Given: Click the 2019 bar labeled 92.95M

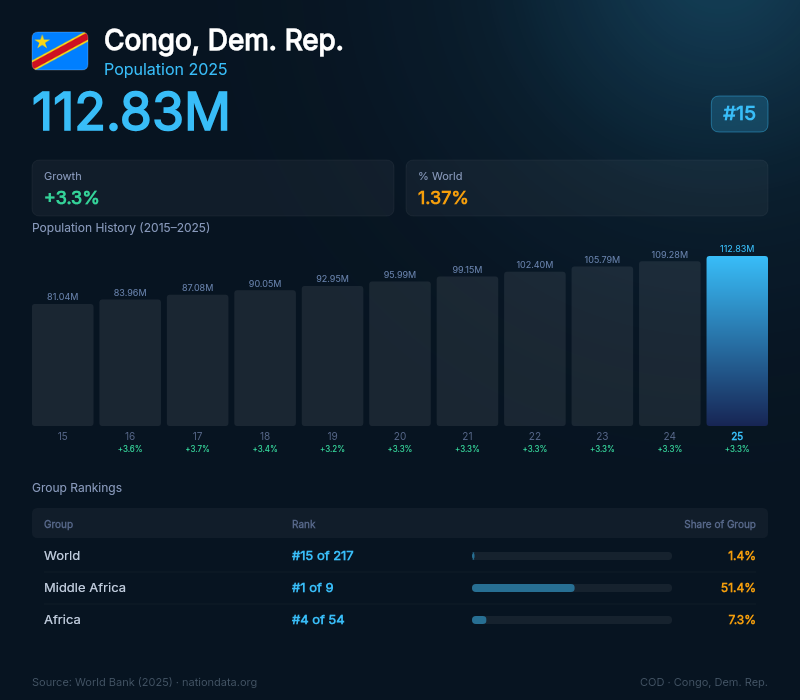Looking at the screenshot, I should pos(333,356).
